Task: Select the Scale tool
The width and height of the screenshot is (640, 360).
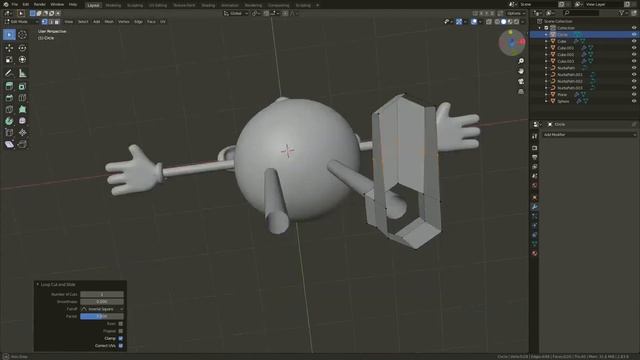Action: click(9, 60)
